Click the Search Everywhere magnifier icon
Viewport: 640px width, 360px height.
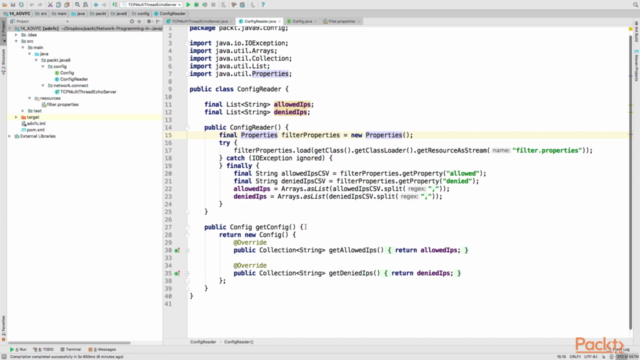pos(636,4)
